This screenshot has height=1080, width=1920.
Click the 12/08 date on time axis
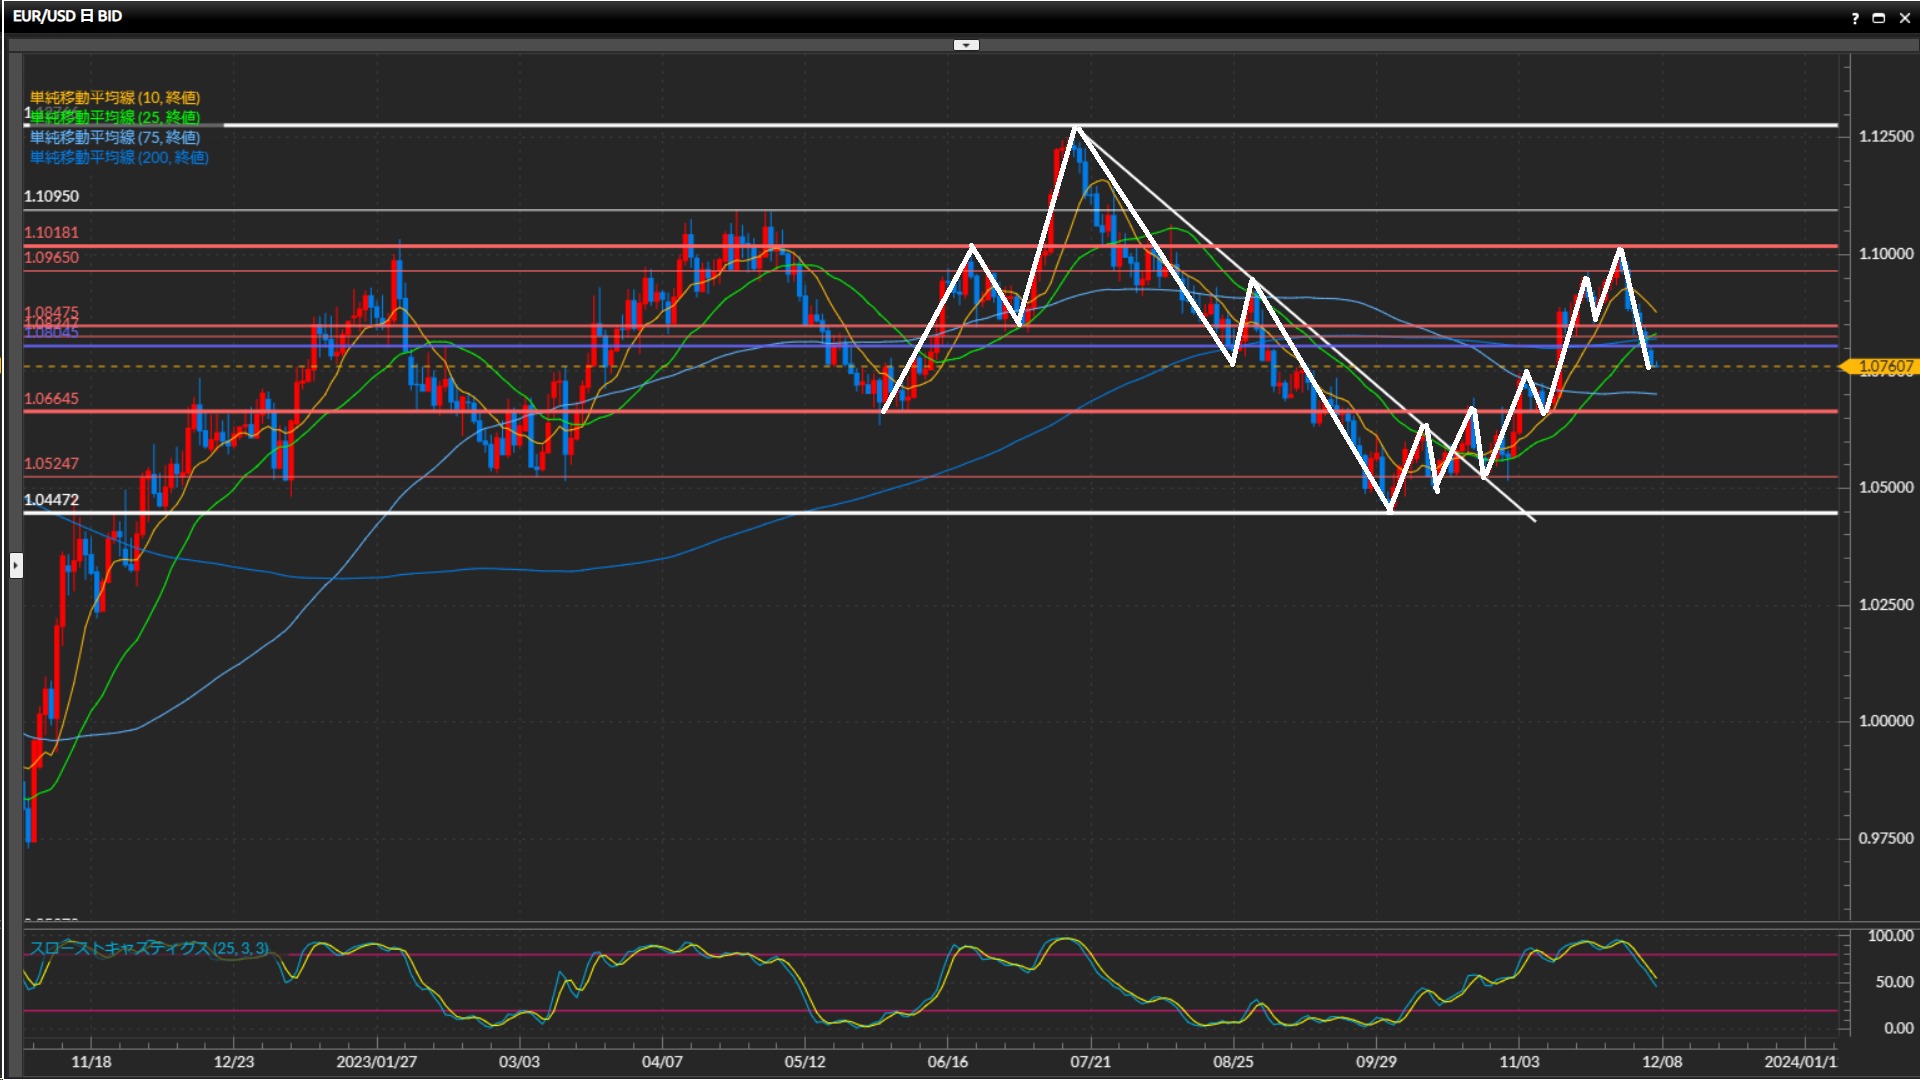point(1661,1062)
